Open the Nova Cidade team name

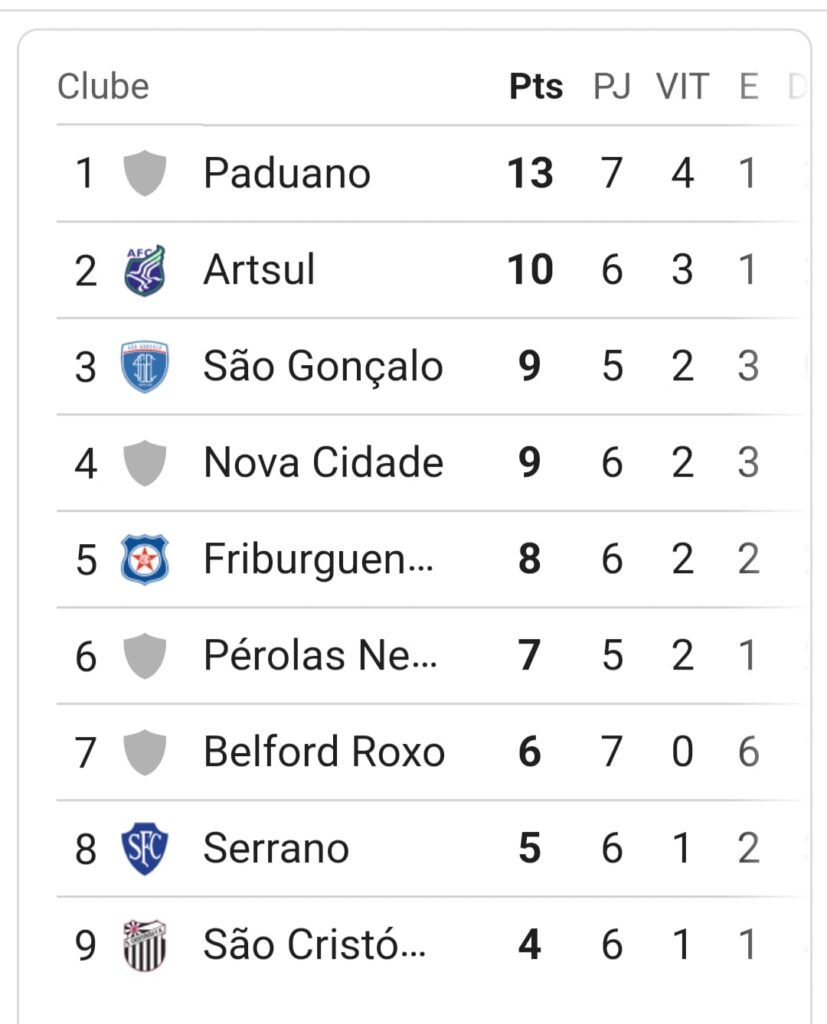(x=323, y=462)
